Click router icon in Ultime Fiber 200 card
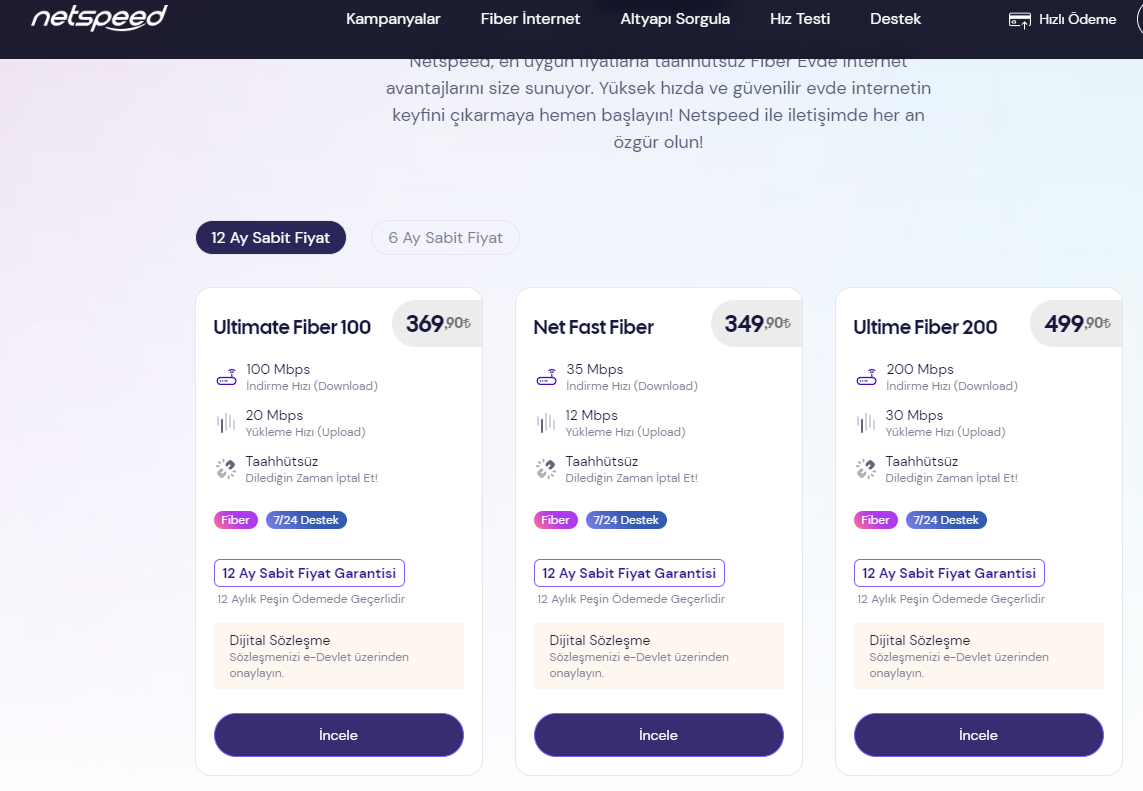The height and width of the screenshot is (791, 1143). (866, 378)
